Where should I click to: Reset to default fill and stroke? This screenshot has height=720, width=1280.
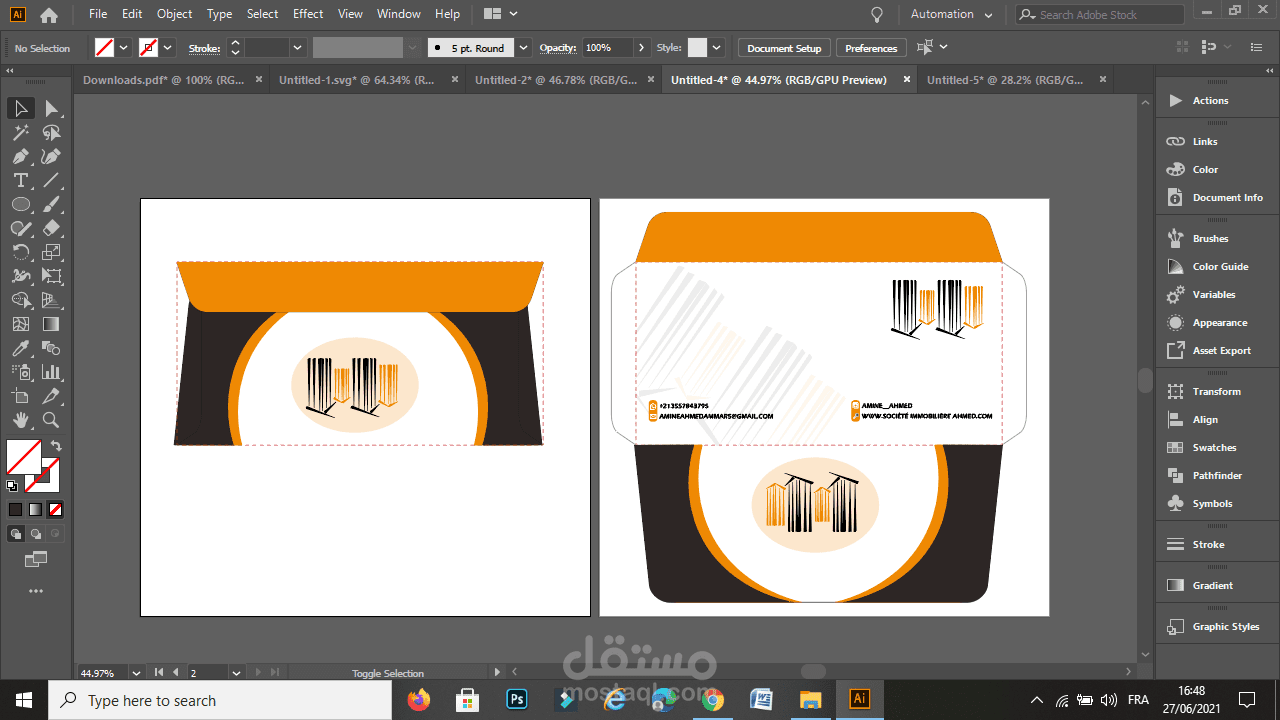pyautogui.click(x=12, y=486)
